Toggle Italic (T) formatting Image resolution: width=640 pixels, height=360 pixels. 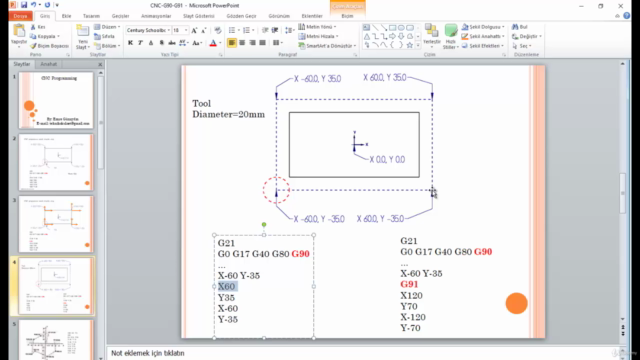click(140, 43)
